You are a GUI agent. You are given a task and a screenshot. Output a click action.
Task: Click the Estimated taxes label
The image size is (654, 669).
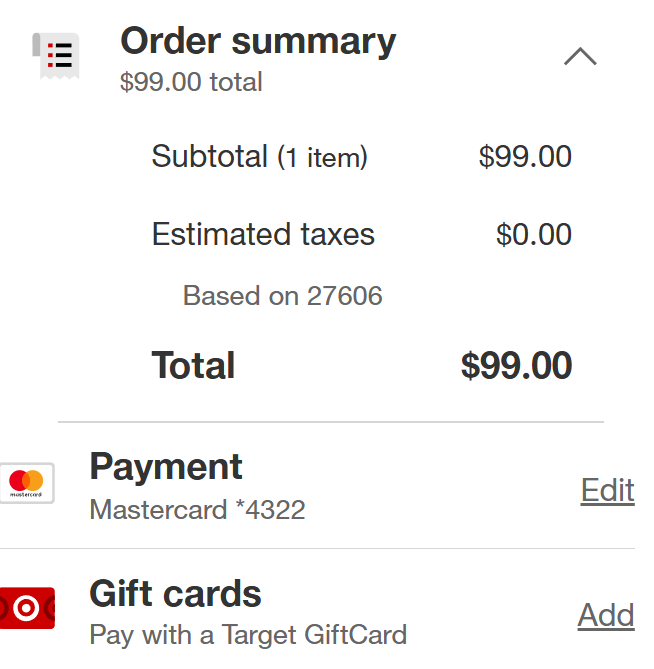tap(263, 235)
